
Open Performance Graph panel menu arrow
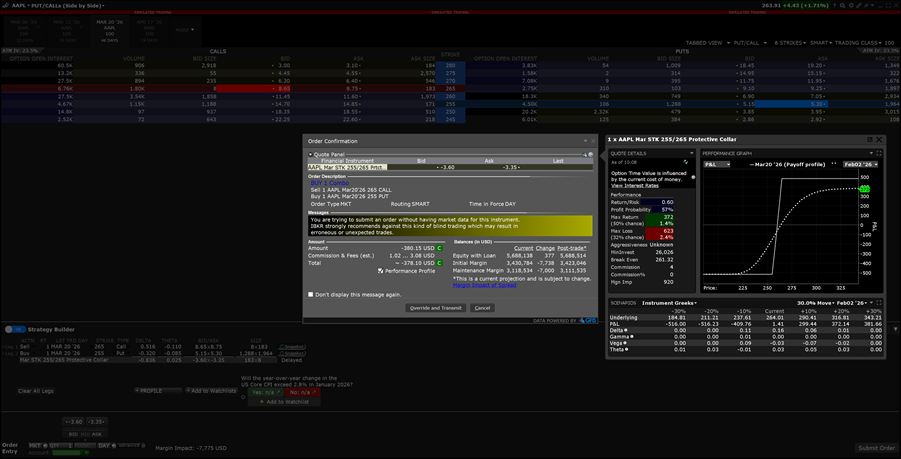(872, 153)
